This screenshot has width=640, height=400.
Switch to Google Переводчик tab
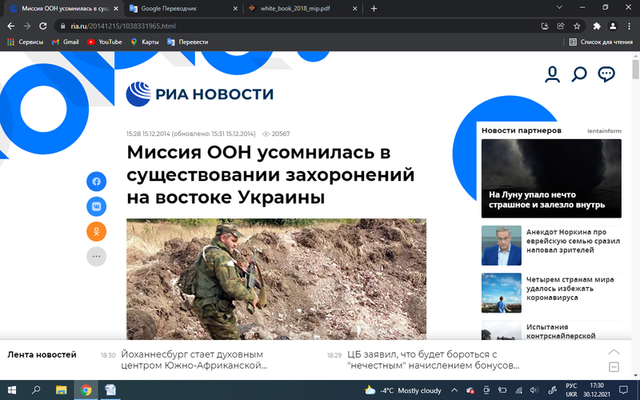175,8
